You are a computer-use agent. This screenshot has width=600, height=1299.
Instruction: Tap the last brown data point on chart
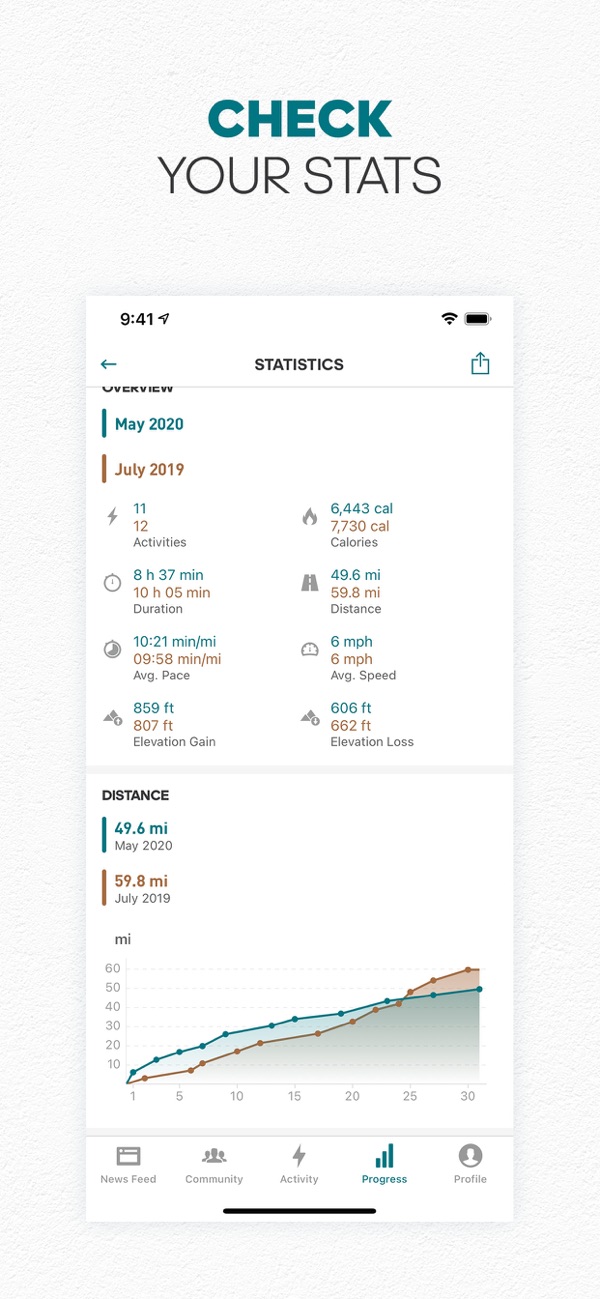[x=467, y=970]
